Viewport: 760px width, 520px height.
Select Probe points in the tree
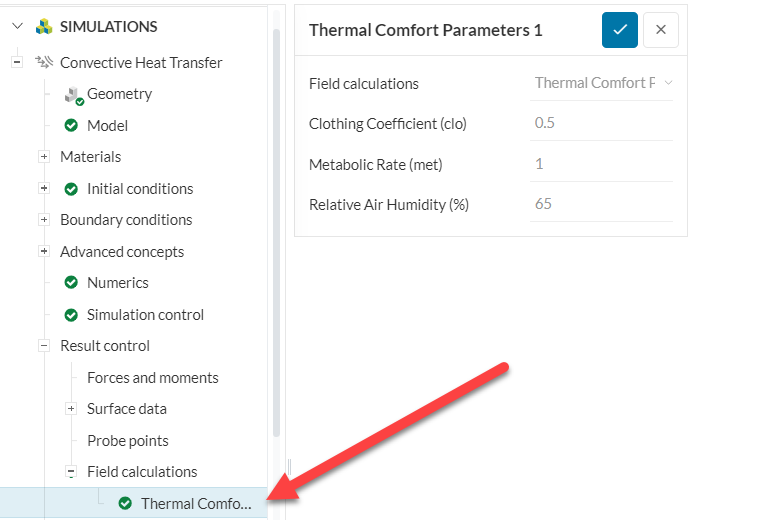[127, 441]
